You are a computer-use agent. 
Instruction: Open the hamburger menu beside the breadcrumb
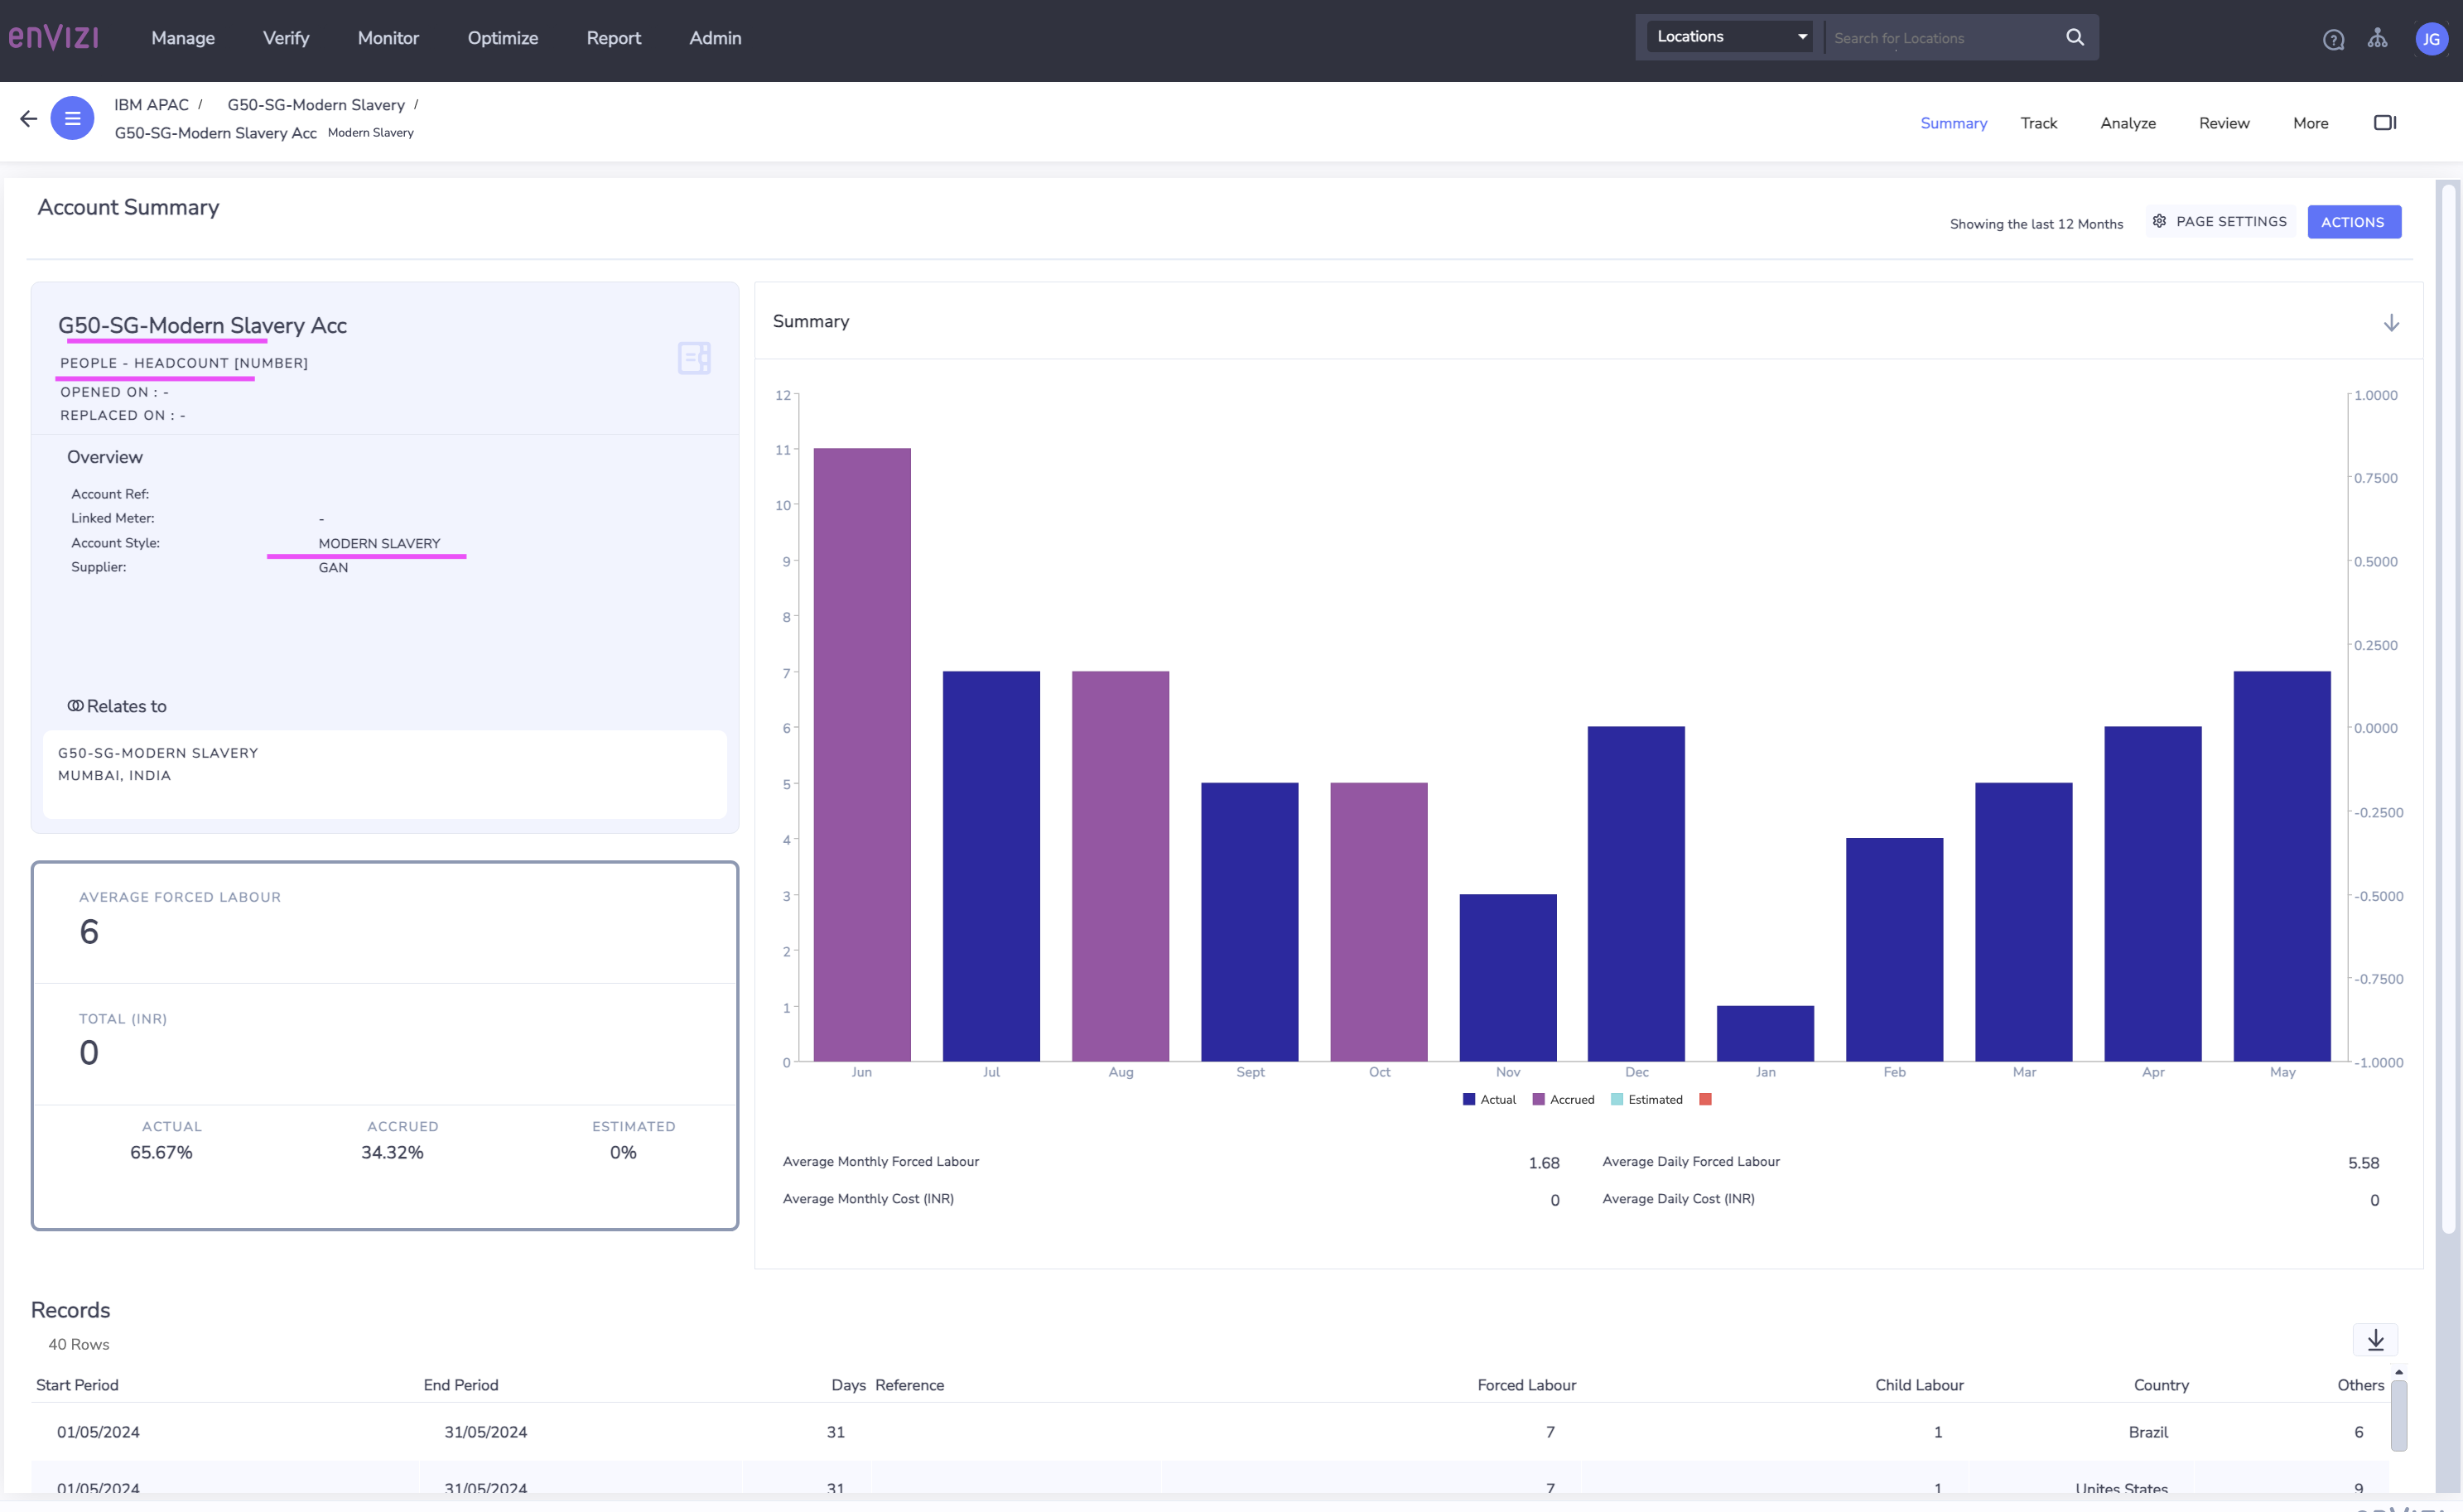72,117
